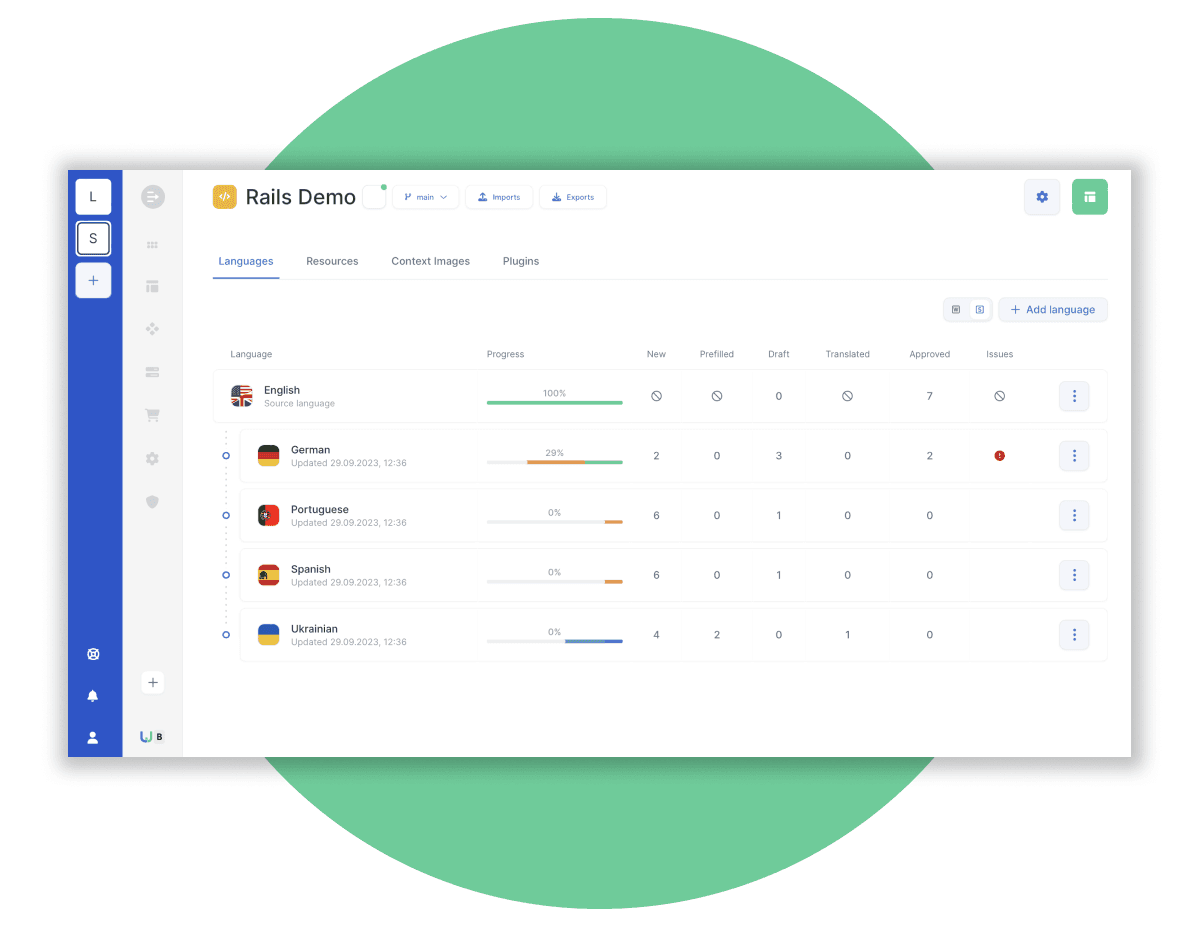Click Add language button
Screen dimensions: 1200x928
(x=1053, y=310)
